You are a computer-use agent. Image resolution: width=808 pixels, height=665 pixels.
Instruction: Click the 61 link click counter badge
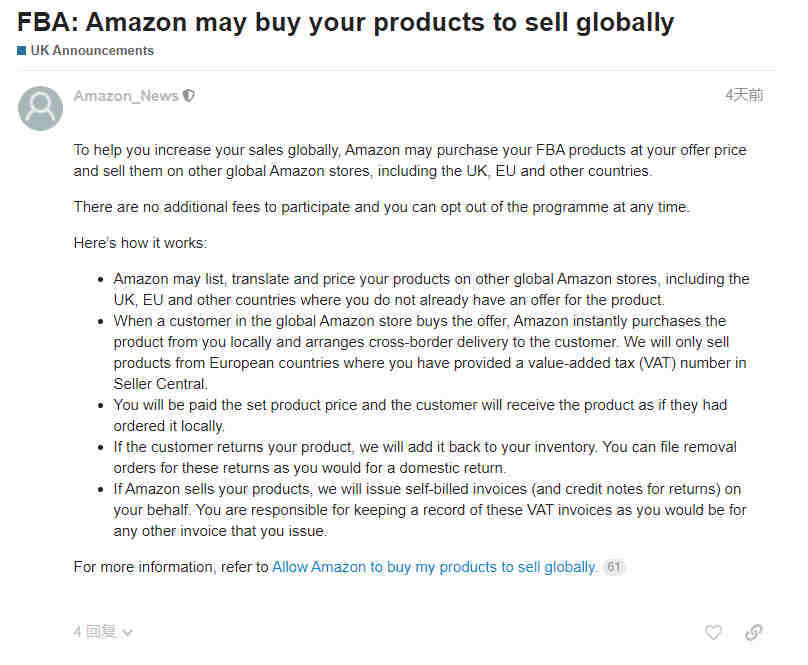coord(614,567)
